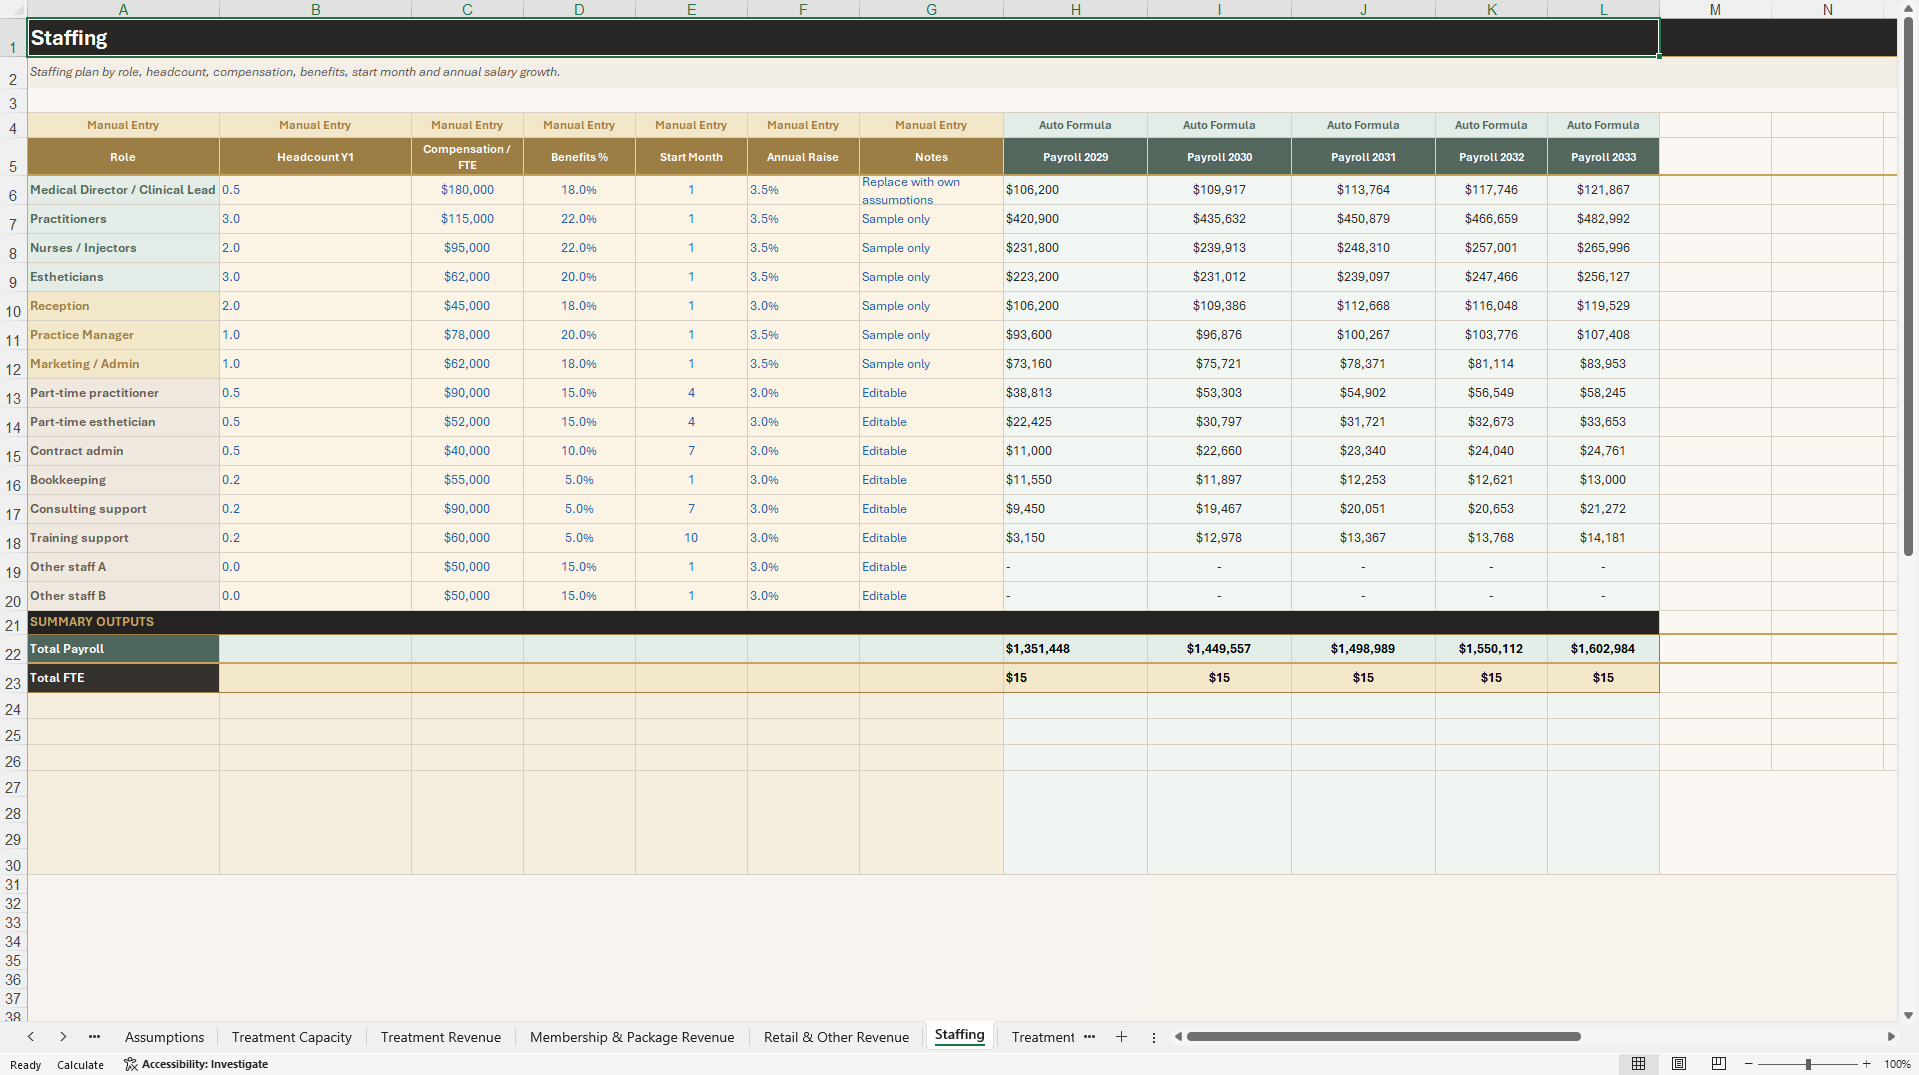Zoom in with plus icon
1919x1075 pixels.
(1866, 1064)
